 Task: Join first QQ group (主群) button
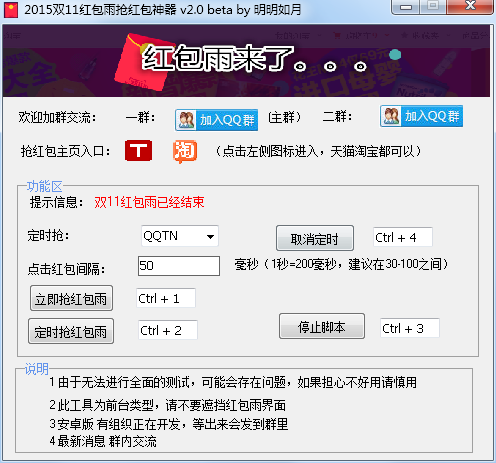pos(217,120)
